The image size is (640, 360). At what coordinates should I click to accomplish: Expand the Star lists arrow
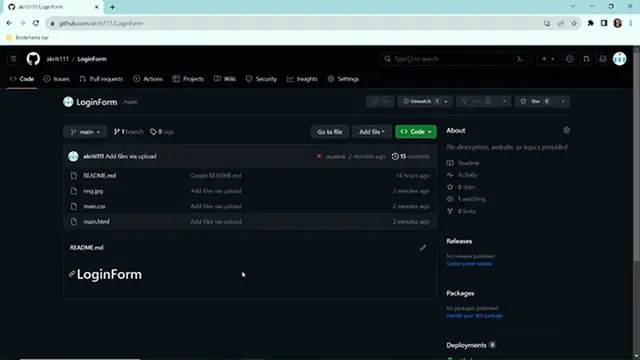point(563,101)
